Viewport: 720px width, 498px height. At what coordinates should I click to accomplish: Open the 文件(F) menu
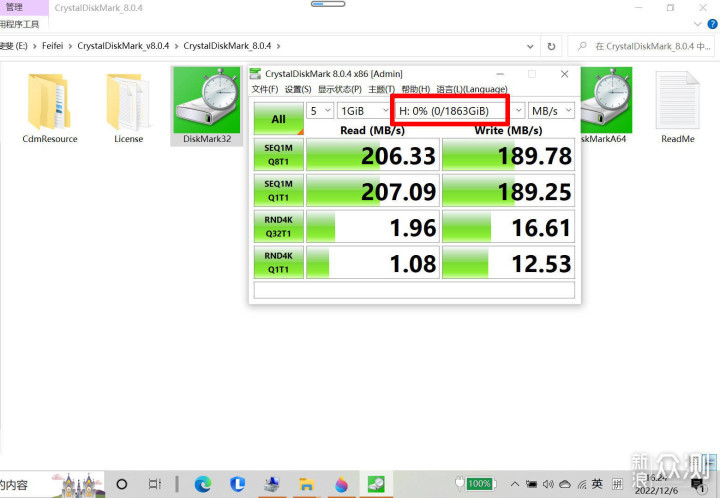tap(264, 89)
